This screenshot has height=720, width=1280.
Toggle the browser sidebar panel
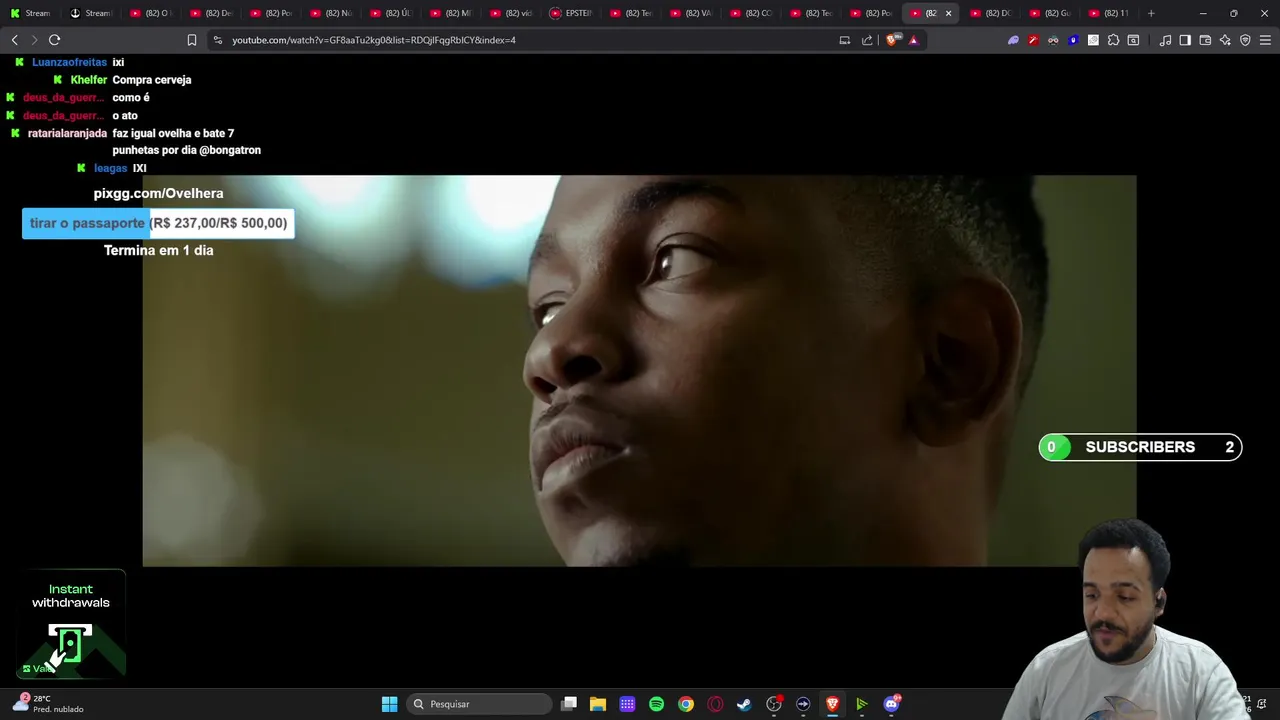coord(1185,40)
